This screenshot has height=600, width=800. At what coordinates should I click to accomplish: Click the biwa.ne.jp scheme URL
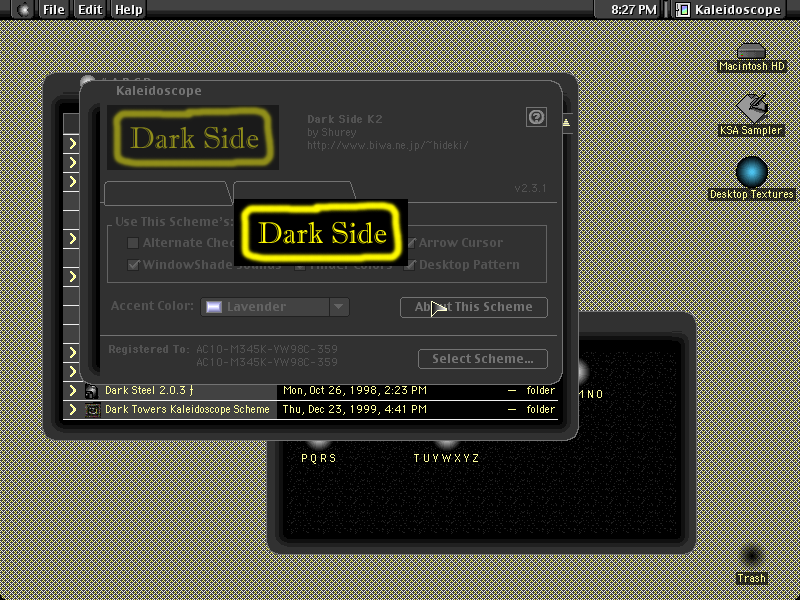pos(388,145)
